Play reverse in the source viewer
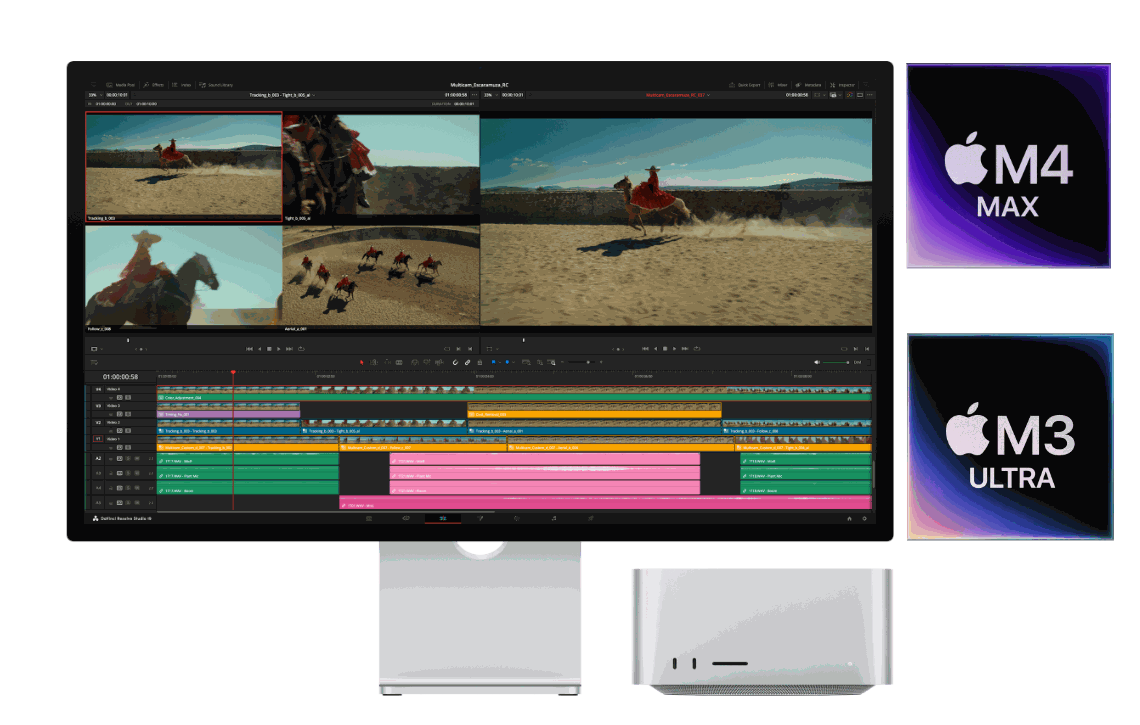 (260, 349)
